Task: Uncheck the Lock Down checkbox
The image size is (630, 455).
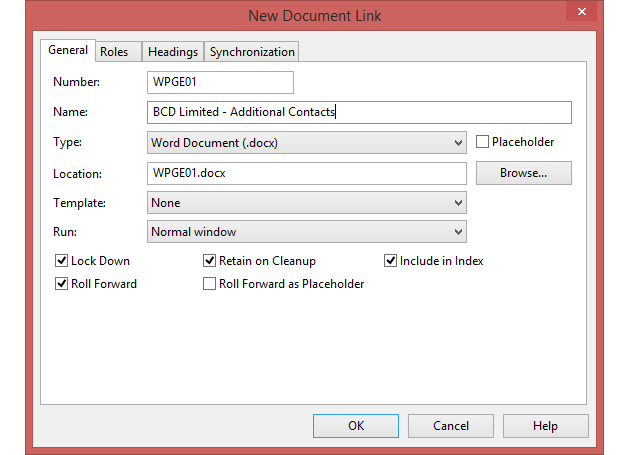Action: 62,261
